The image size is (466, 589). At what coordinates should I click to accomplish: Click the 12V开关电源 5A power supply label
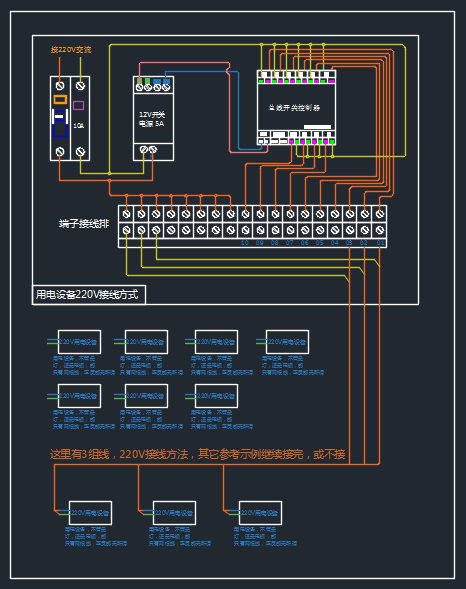[x=152, y=119]
